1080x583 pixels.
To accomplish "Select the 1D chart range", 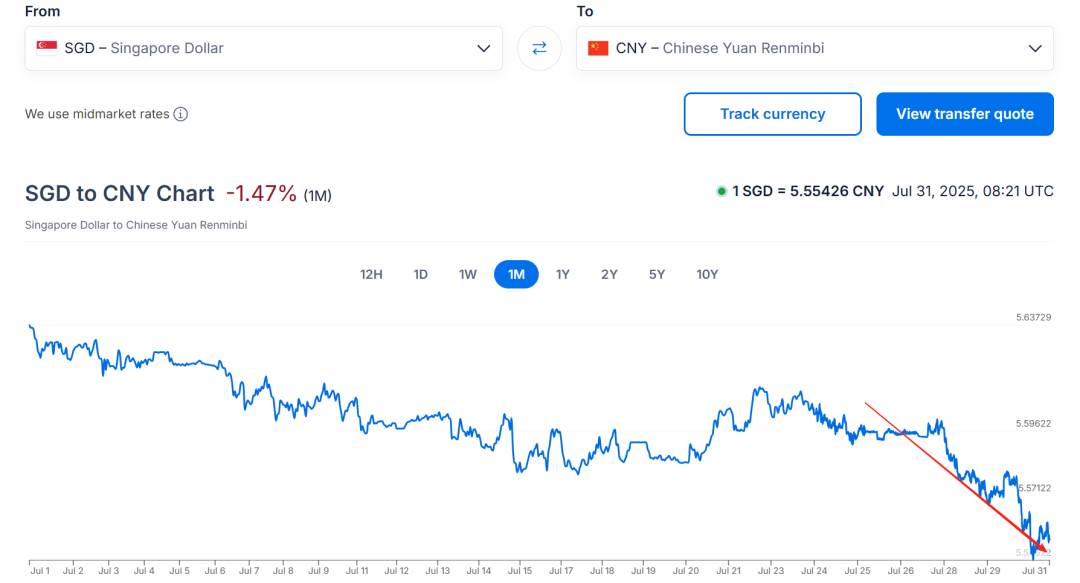I will point(420,274).
